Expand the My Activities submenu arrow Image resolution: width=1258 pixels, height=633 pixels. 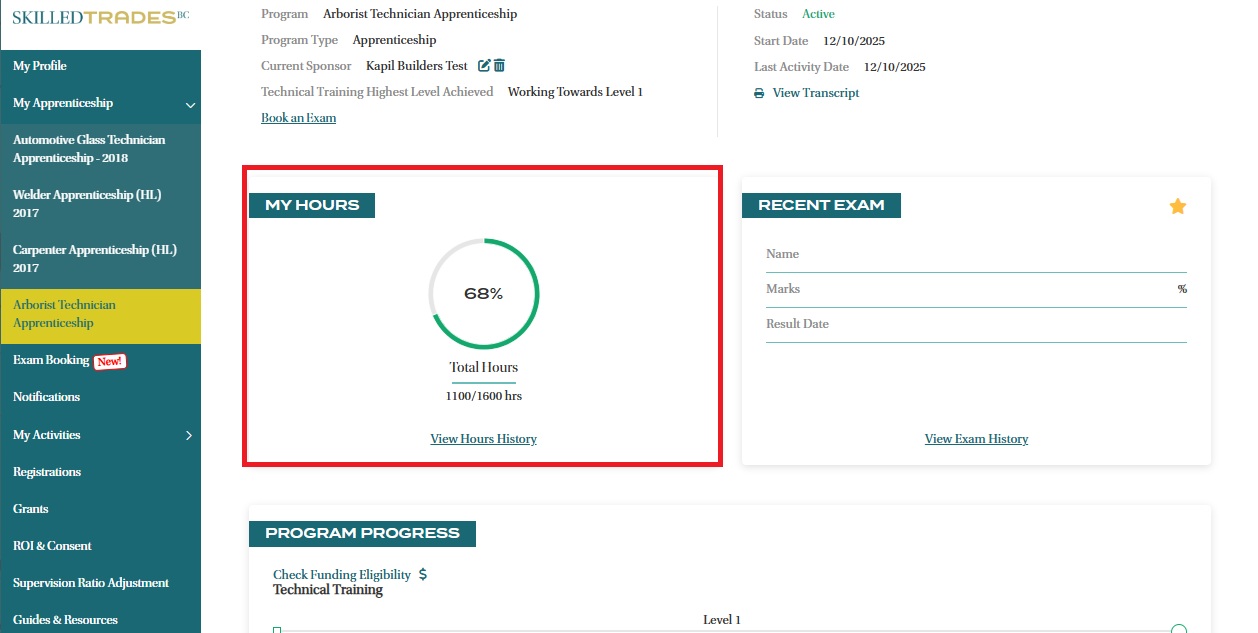(189, 435)
